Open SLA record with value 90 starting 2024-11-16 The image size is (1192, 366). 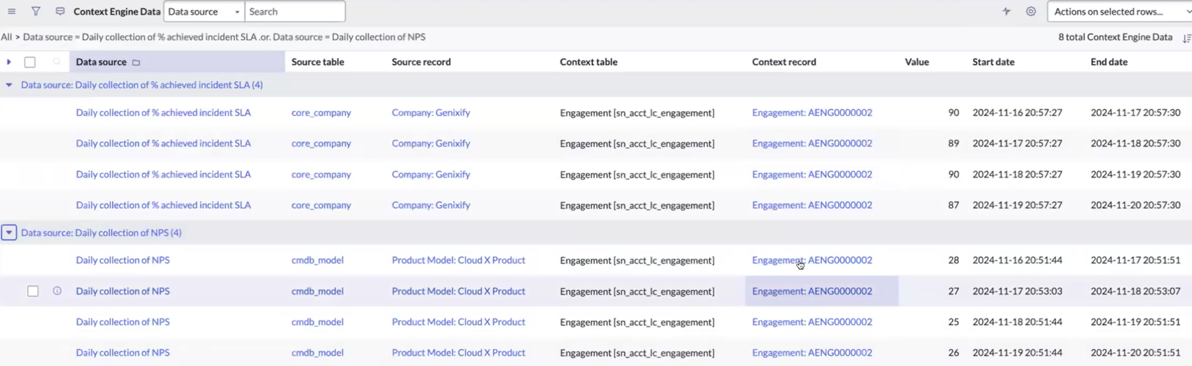[163, 113]
